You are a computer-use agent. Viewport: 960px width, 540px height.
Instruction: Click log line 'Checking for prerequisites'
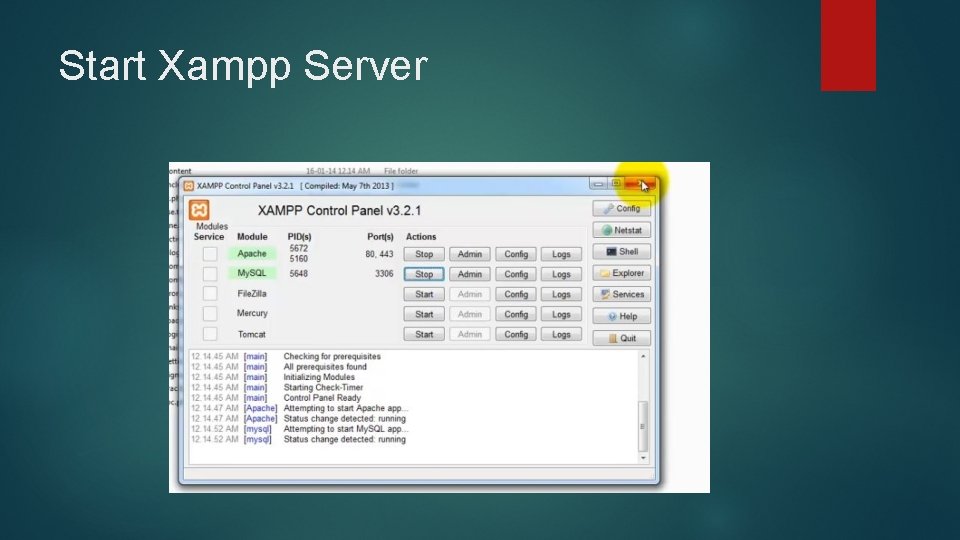click(332, 356)
